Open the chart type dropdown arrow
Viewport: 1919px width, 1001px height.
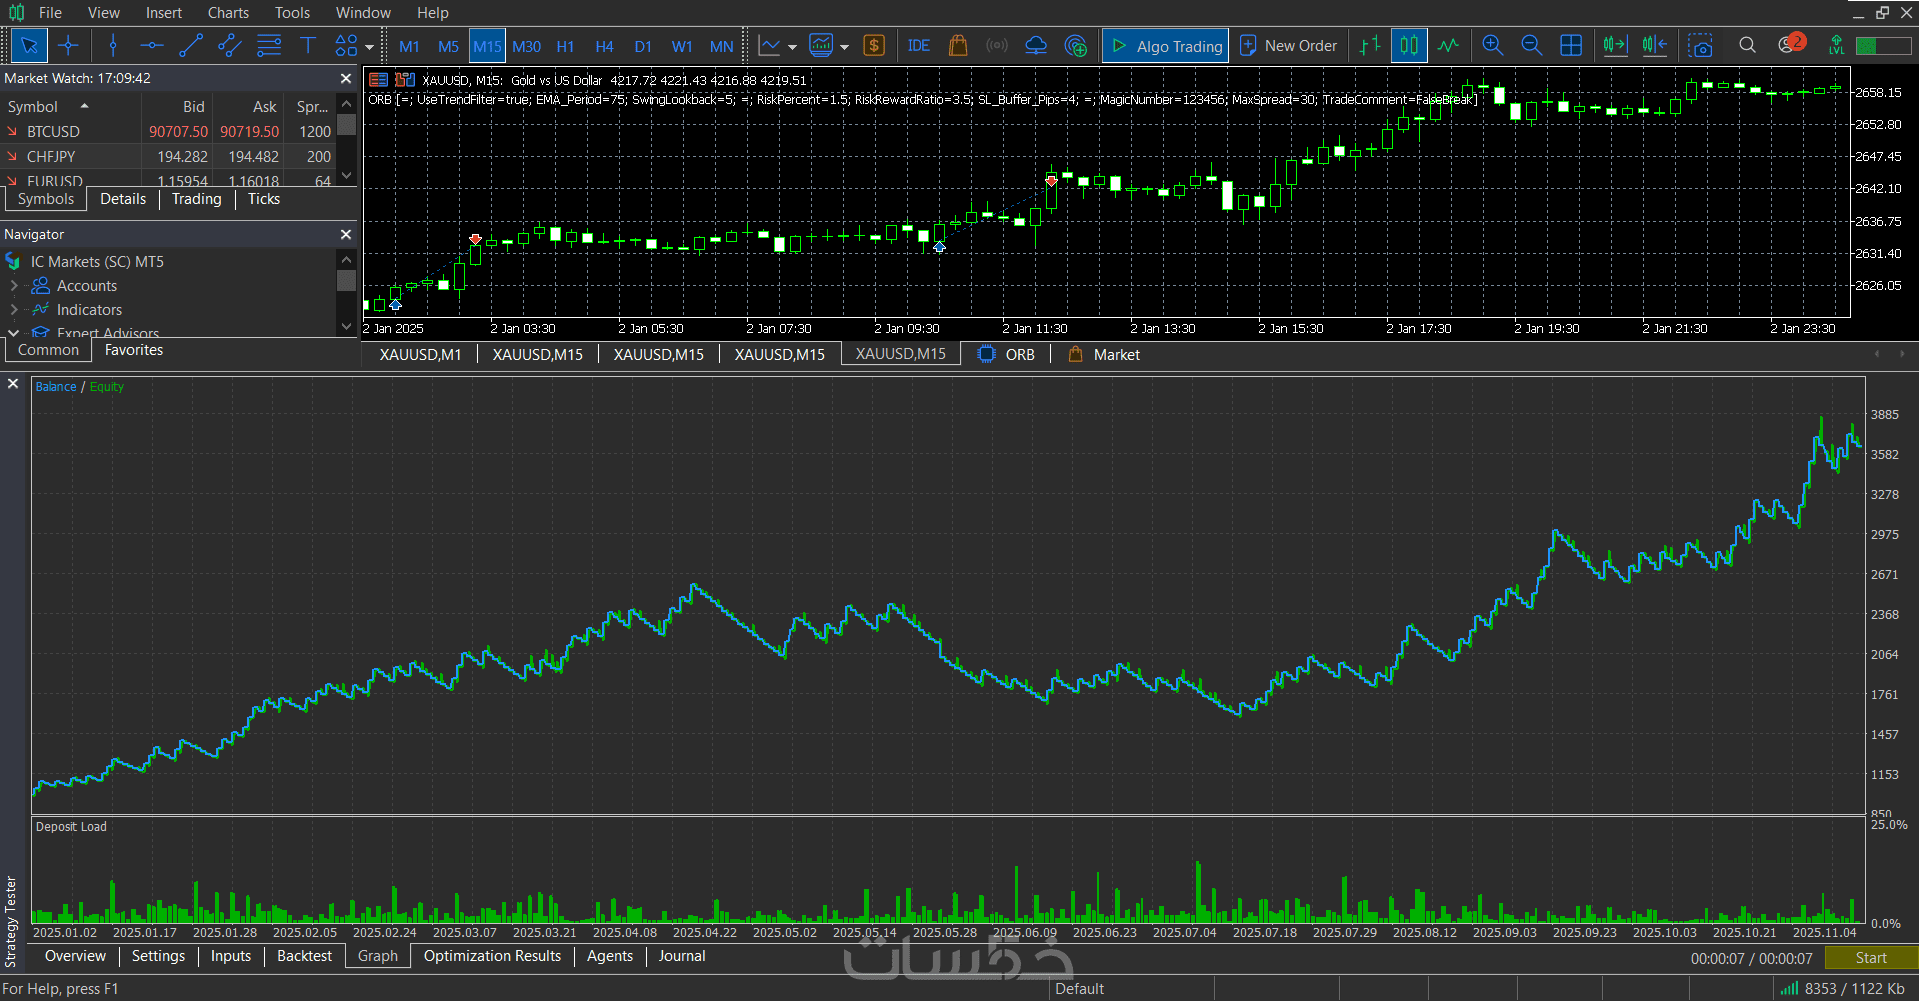click(792, 46)
